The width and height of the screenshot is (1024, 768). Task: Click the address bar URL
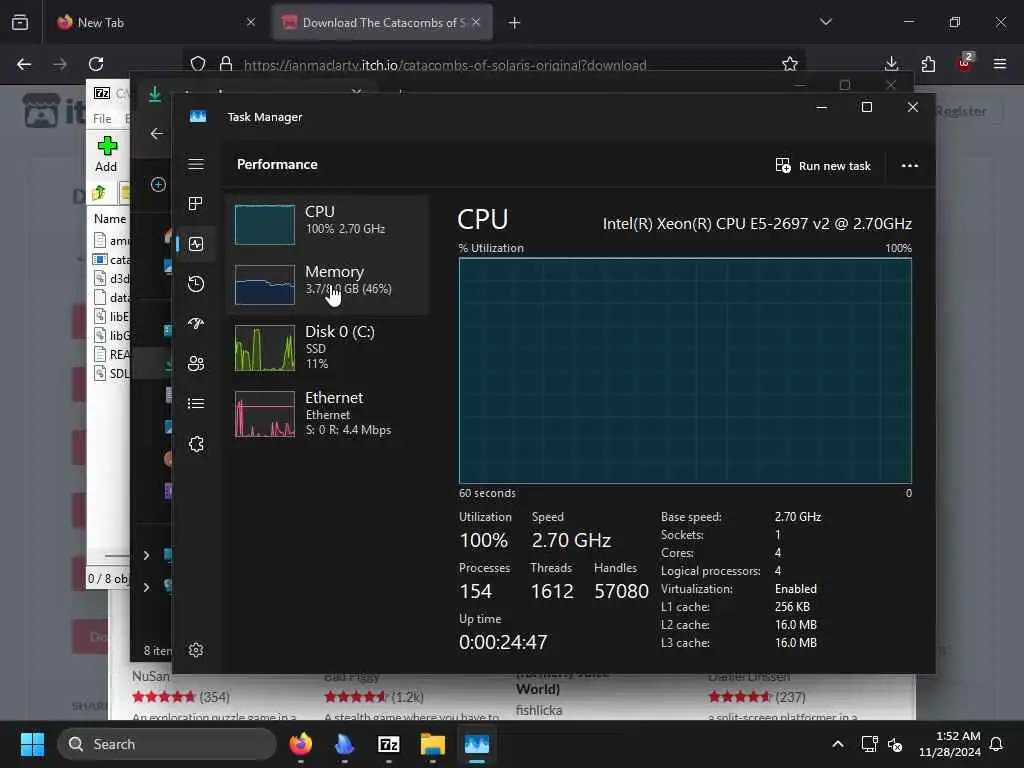(445, 65)
